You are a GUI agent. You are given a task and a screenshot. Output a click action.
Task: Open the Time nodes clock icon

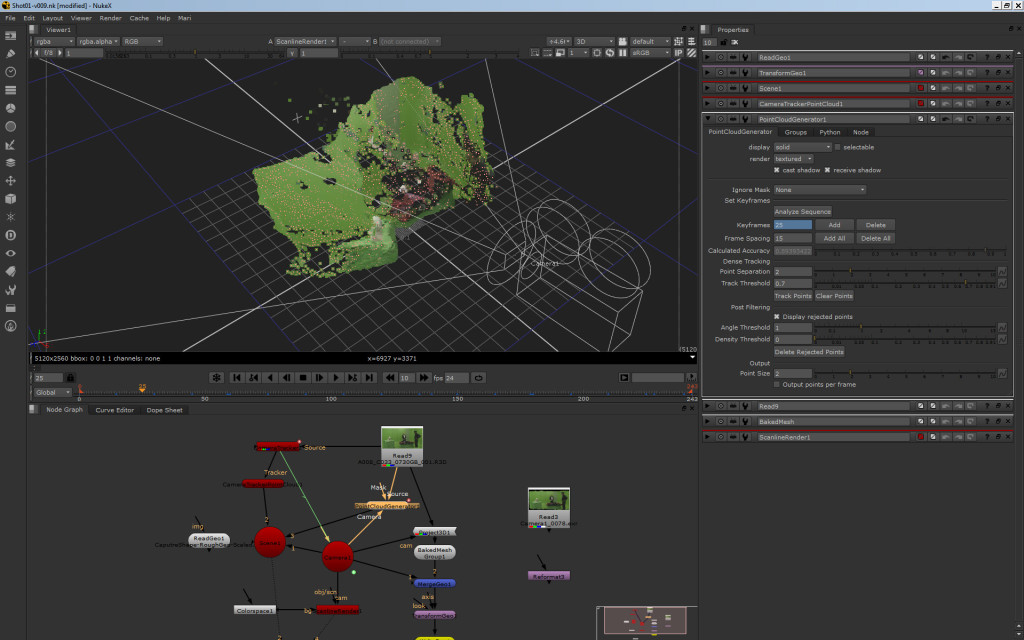[x=11, y=72]
